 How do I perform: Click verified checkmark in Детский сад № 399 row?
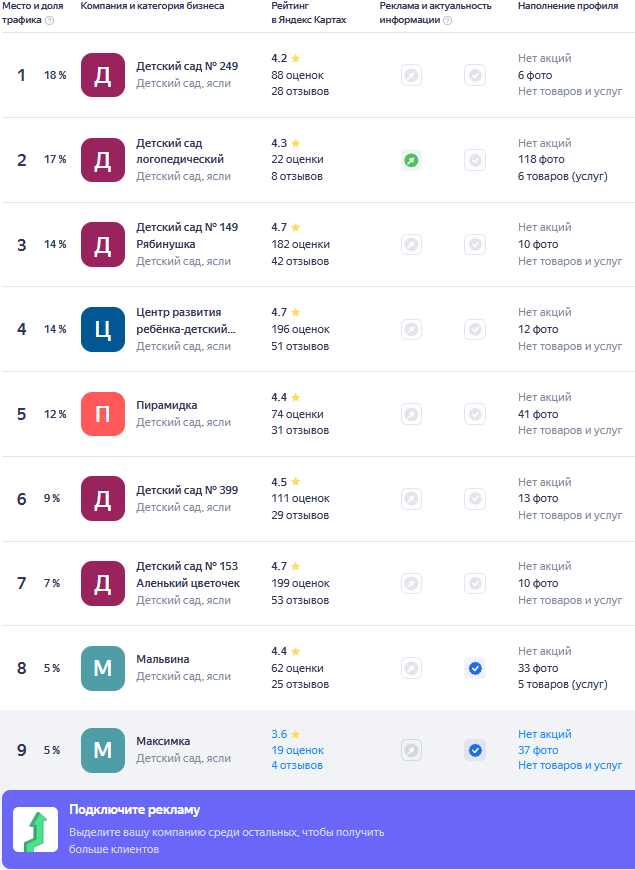coord(475,499)
